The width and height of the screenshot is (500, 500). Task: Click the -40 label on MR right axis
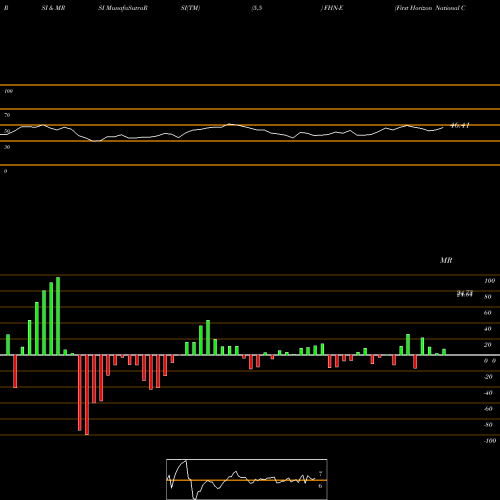[488, 393]
